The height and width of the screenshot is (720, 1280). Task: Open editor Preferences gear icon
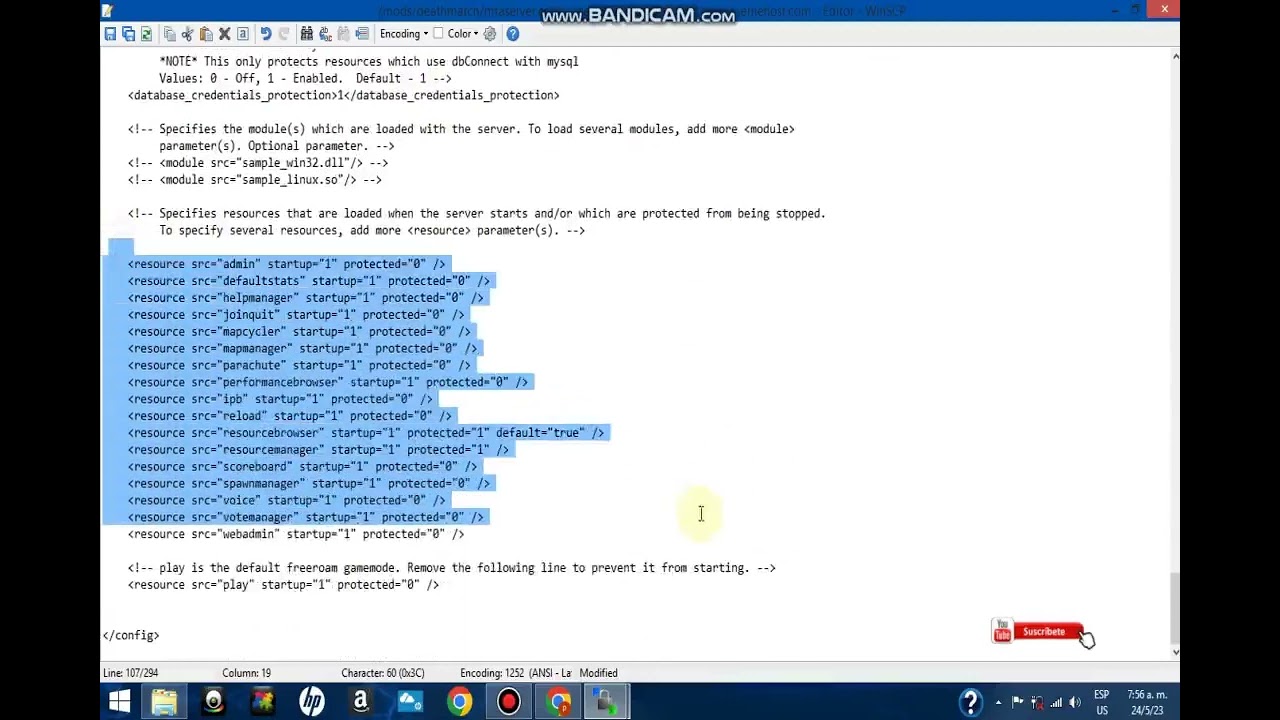pyautogui.click(x=490, y=34)
